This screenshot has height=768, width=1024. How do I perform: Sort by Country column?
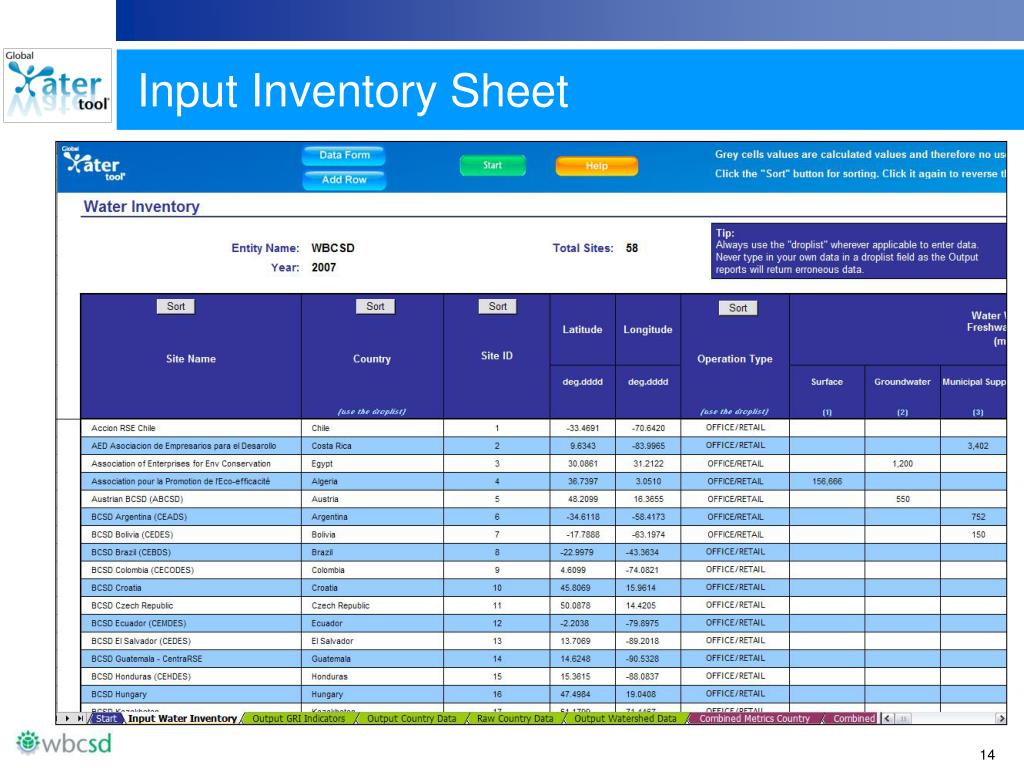(x=375, y=306)
